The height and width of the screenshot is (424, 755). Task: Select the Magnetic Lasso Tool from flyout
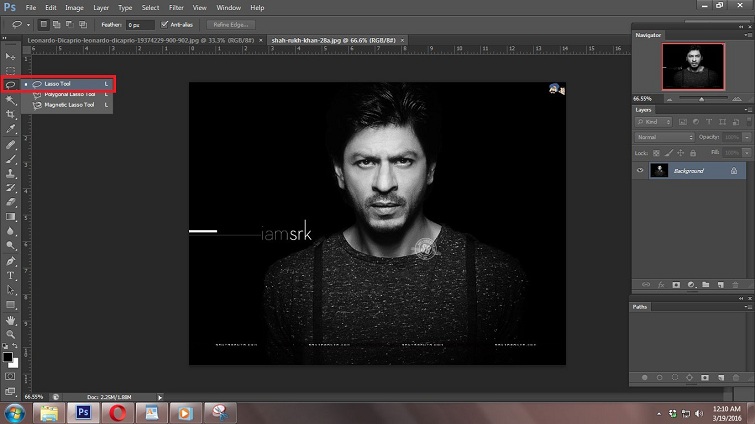tap(69, 104)
